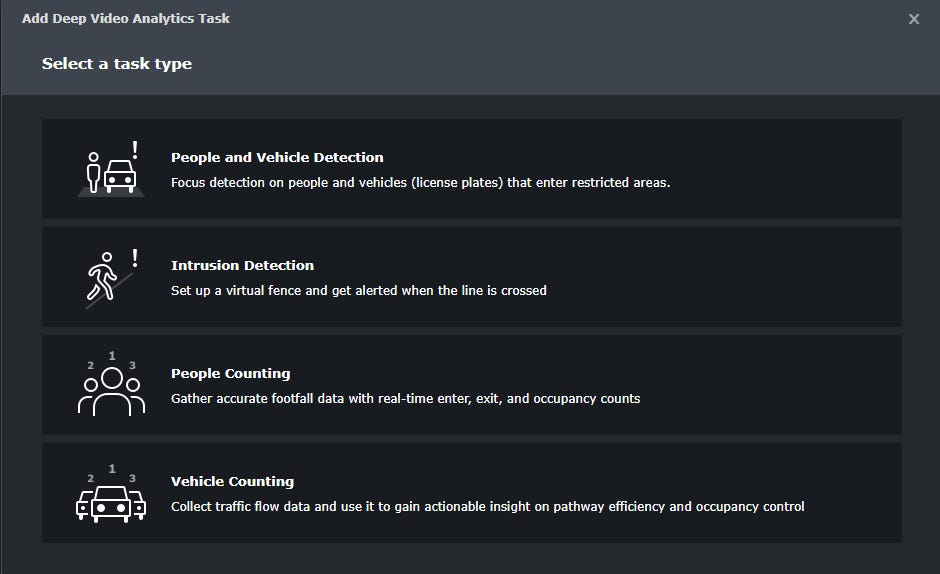Click the 'Add Deep Video Analytics Task' window title
This screenshot has height=574, width=940.
[x=126, y=18]
